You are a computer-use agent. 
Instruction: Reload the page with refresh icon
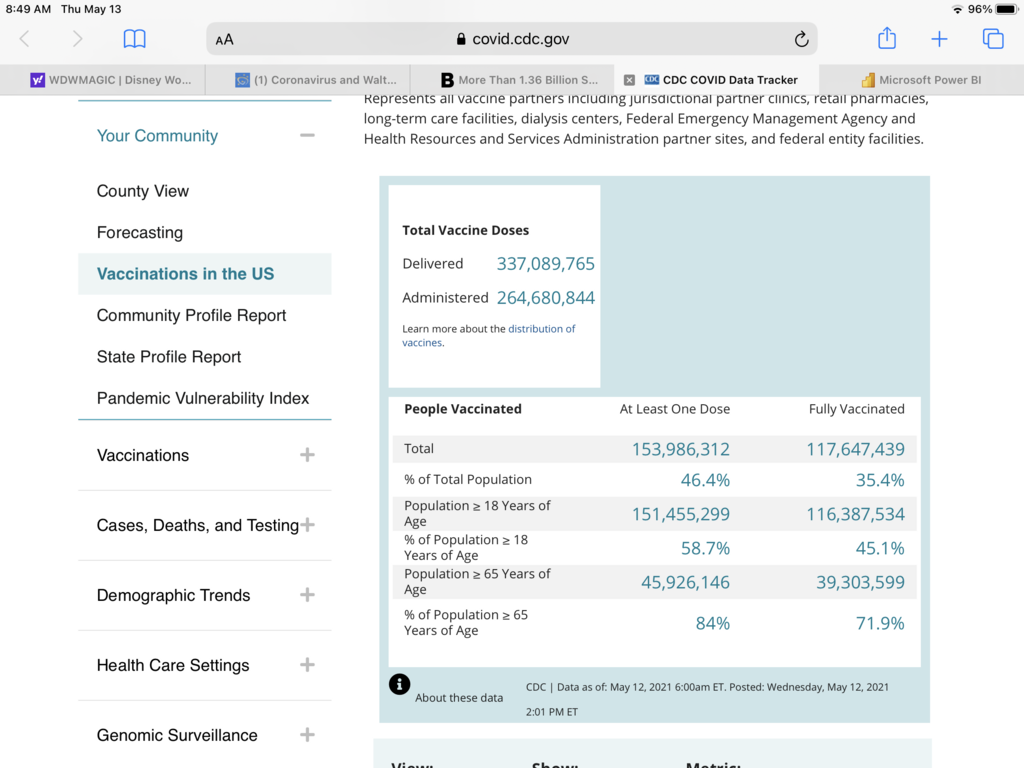click(x=800, y=40)
